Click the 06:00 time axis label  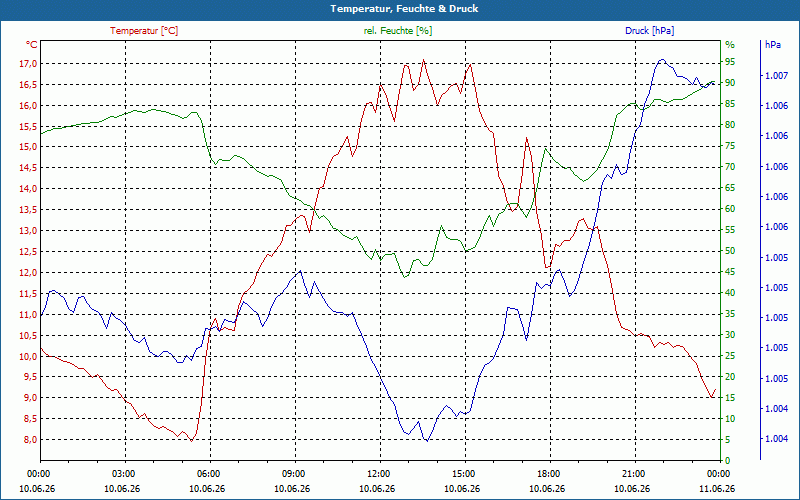pyautogui.click(x=207, y=474)
